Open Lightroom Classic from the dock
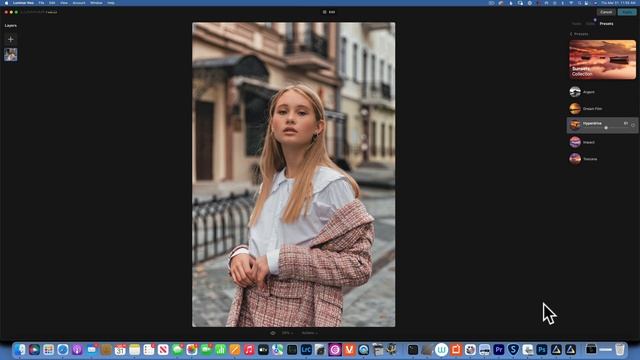Image resolution: width=640 pixels, height=360 pixels. click(306, 350)
